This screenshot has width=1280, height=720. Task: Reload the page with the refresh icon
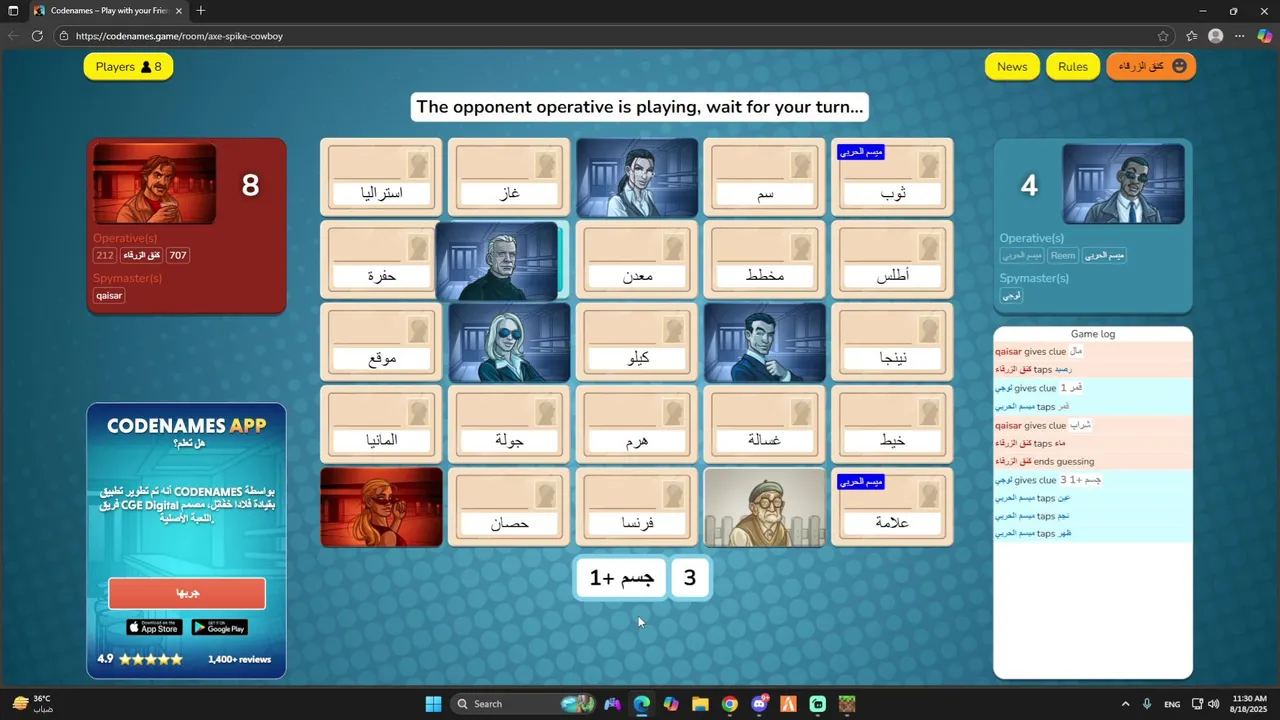coord(37,36)
